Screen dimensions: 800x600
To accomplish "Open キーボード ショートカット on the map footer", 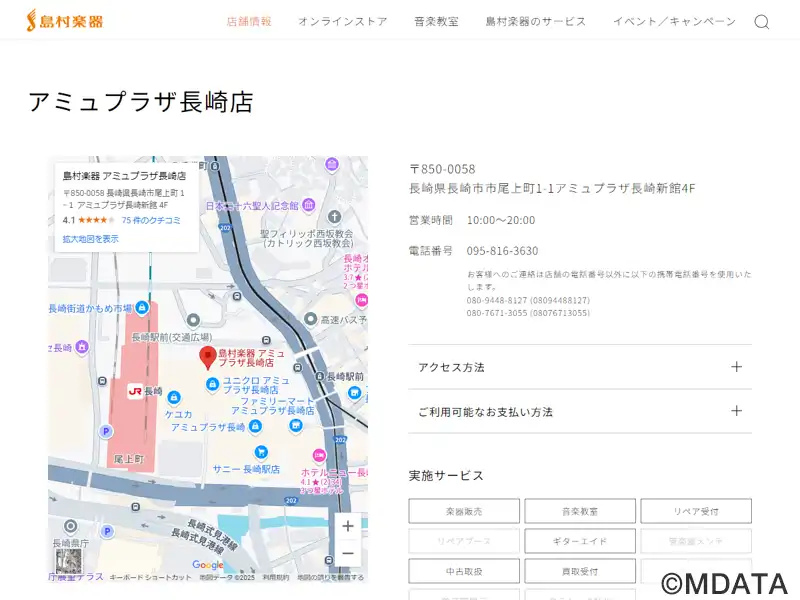I will pos(150,577).
